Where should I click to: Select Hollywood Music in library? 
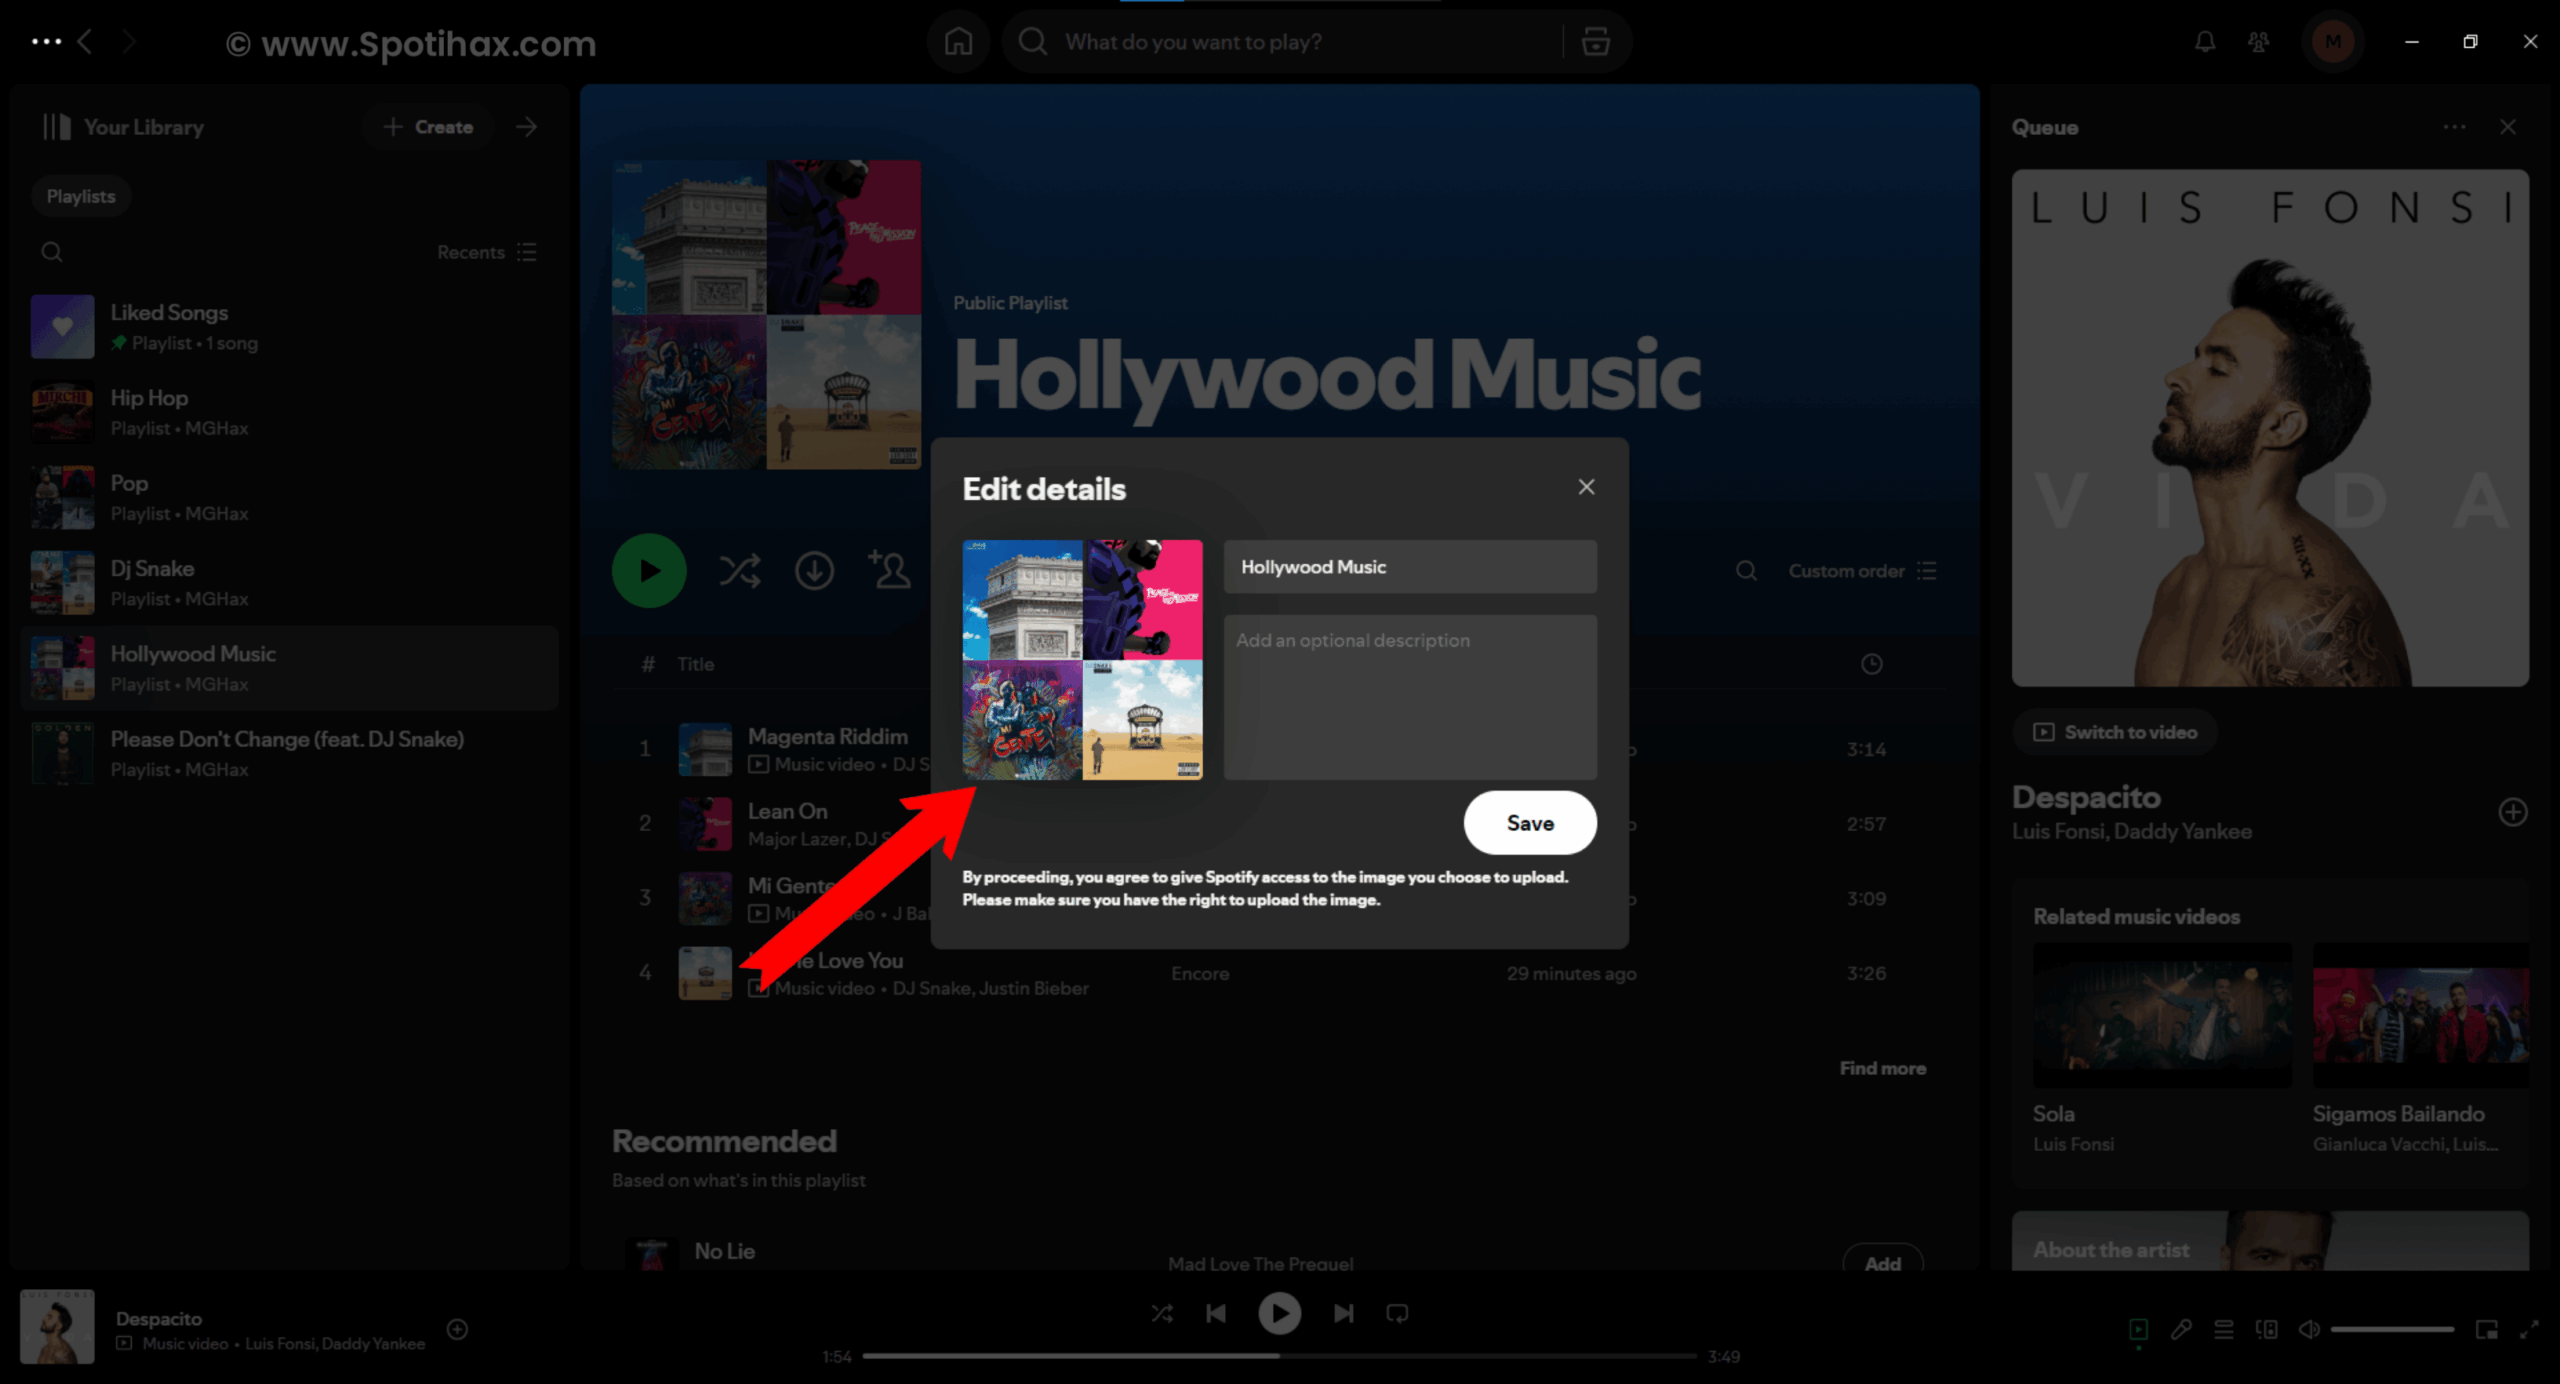(289, 668)
